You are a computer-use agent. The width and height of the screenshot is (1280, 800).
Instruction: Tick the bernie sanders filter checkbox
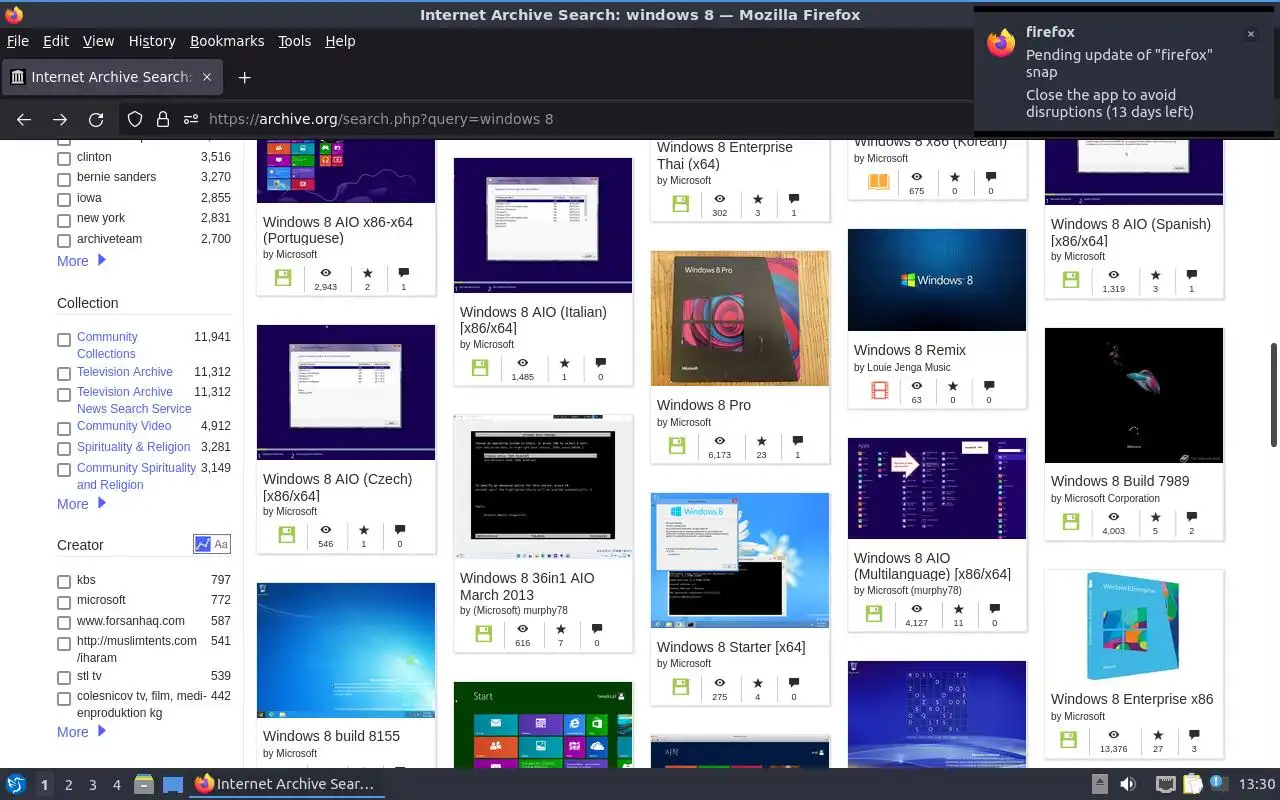click(x=64, y=179)
